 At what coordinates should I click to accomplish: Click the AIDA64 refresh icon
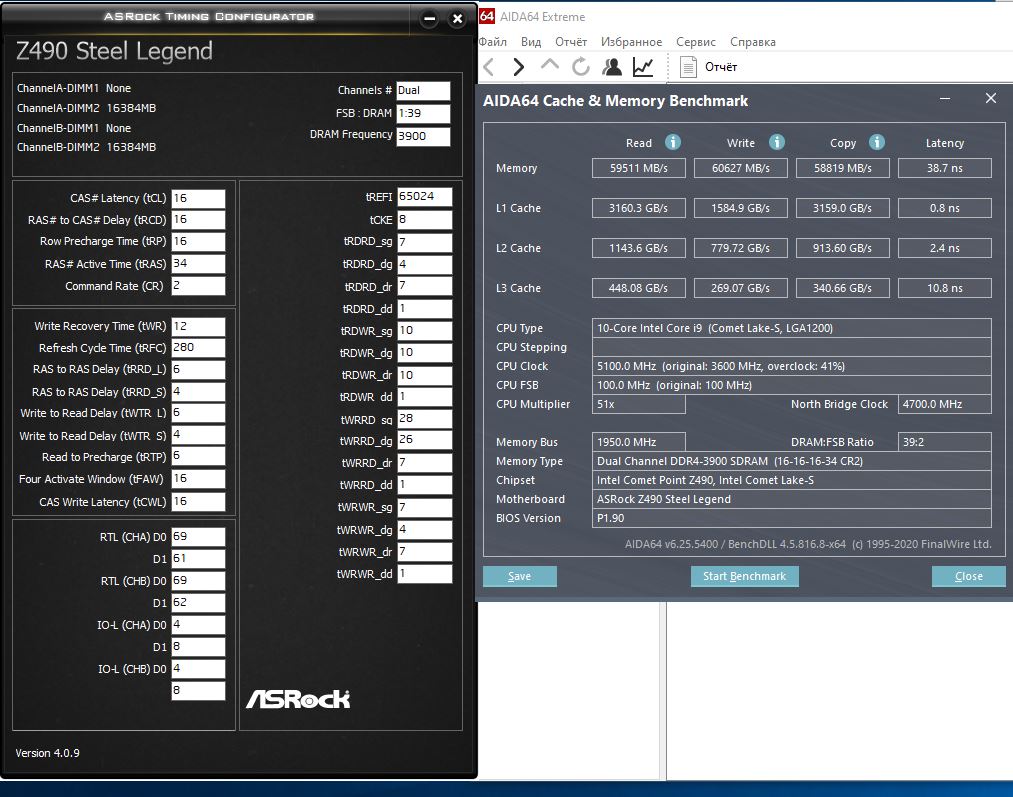click(581, 67)
